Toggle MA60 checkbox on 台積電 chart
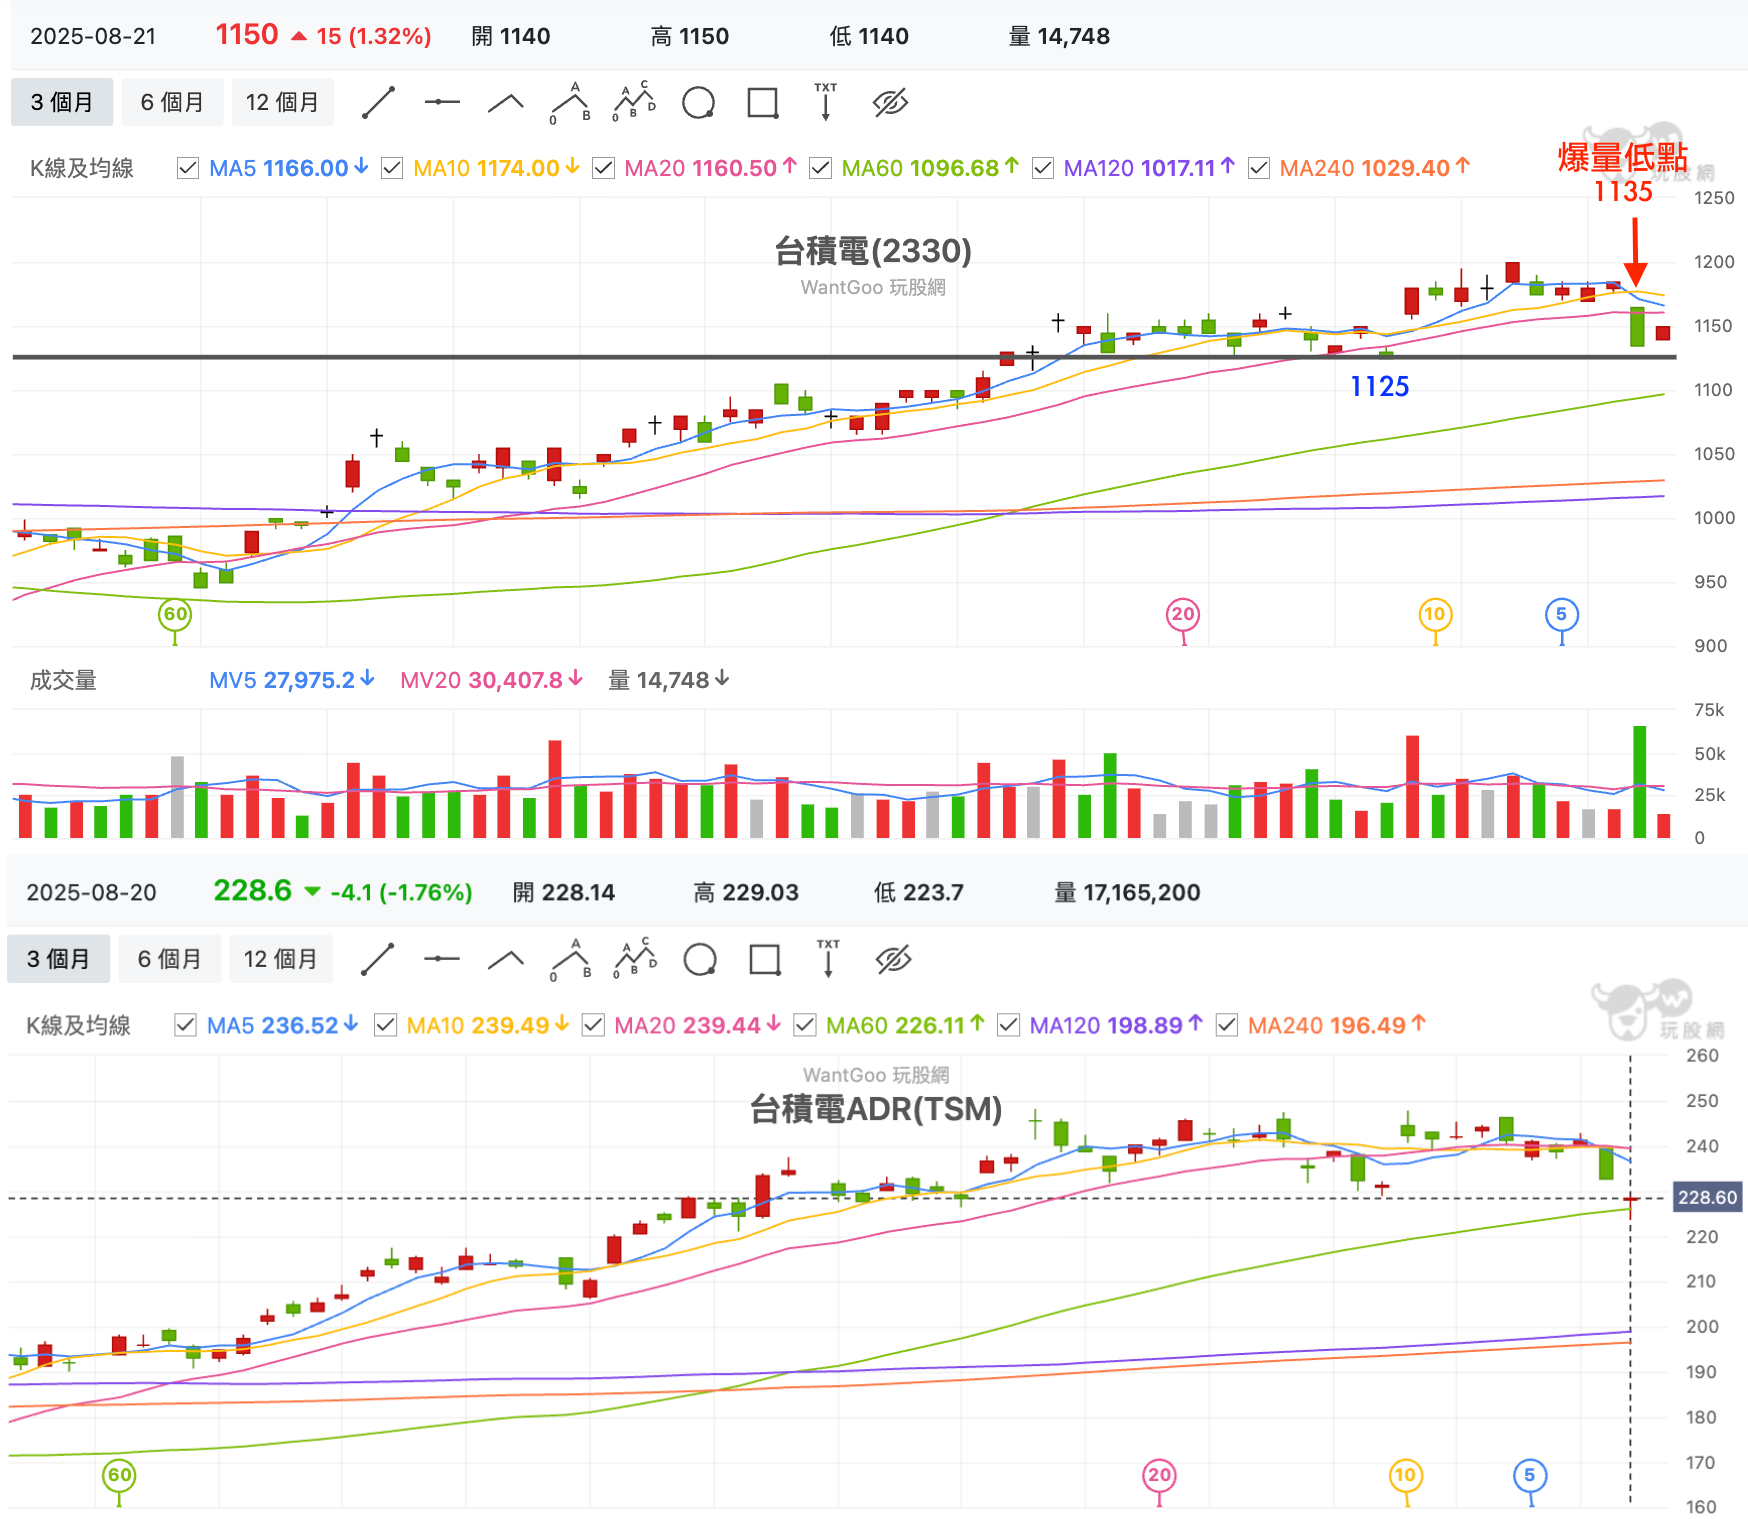 (820, 168)
